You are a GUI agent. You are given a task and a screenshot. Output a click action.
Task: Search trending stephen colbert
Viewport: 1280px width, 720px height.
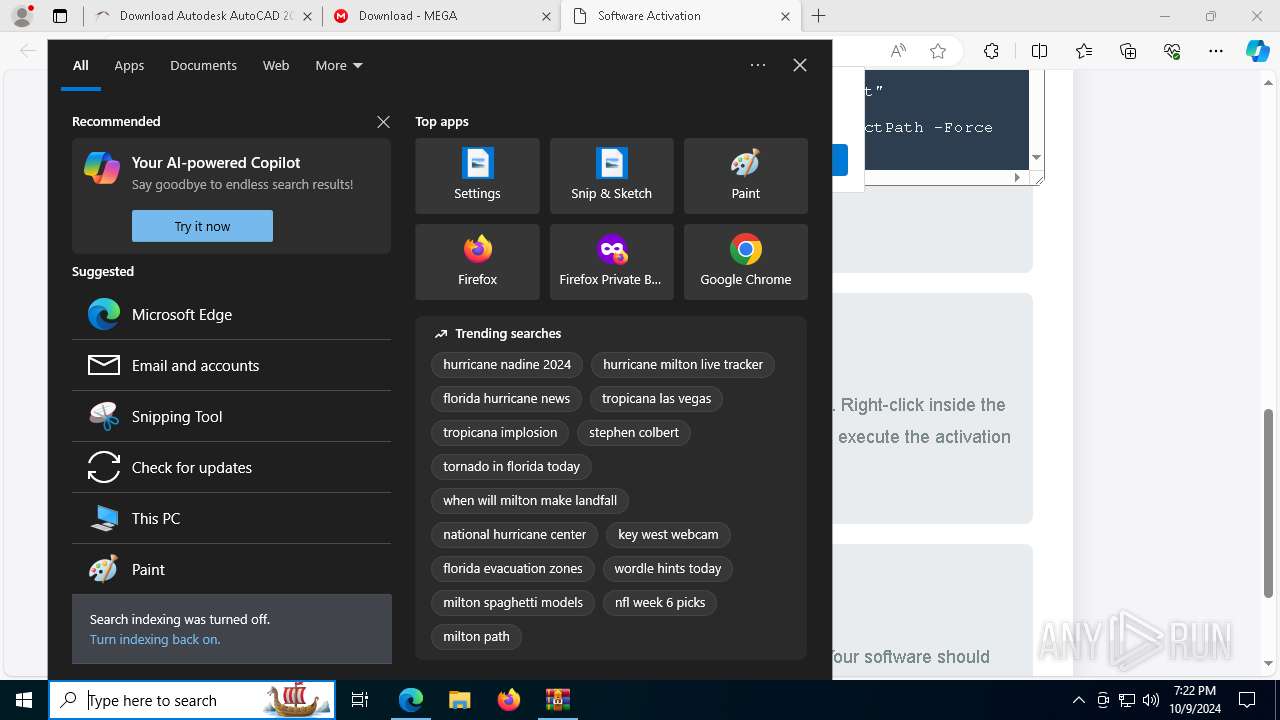[634, 433]
